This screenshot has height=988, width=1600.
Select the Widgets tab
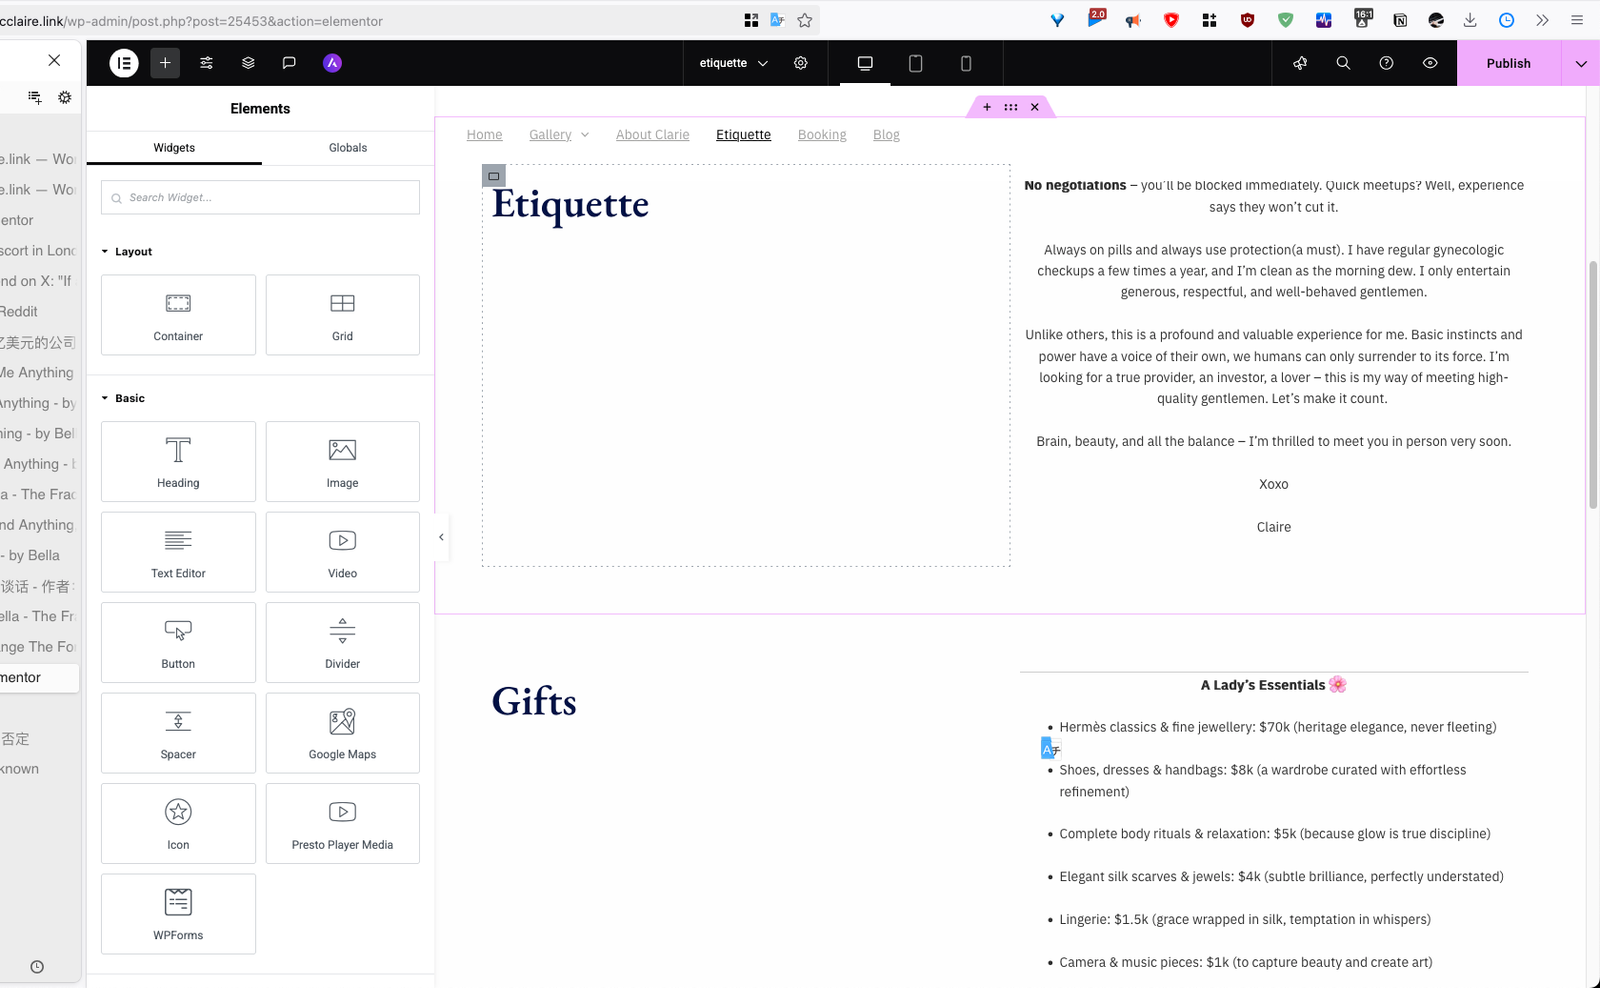coord(174,148)
